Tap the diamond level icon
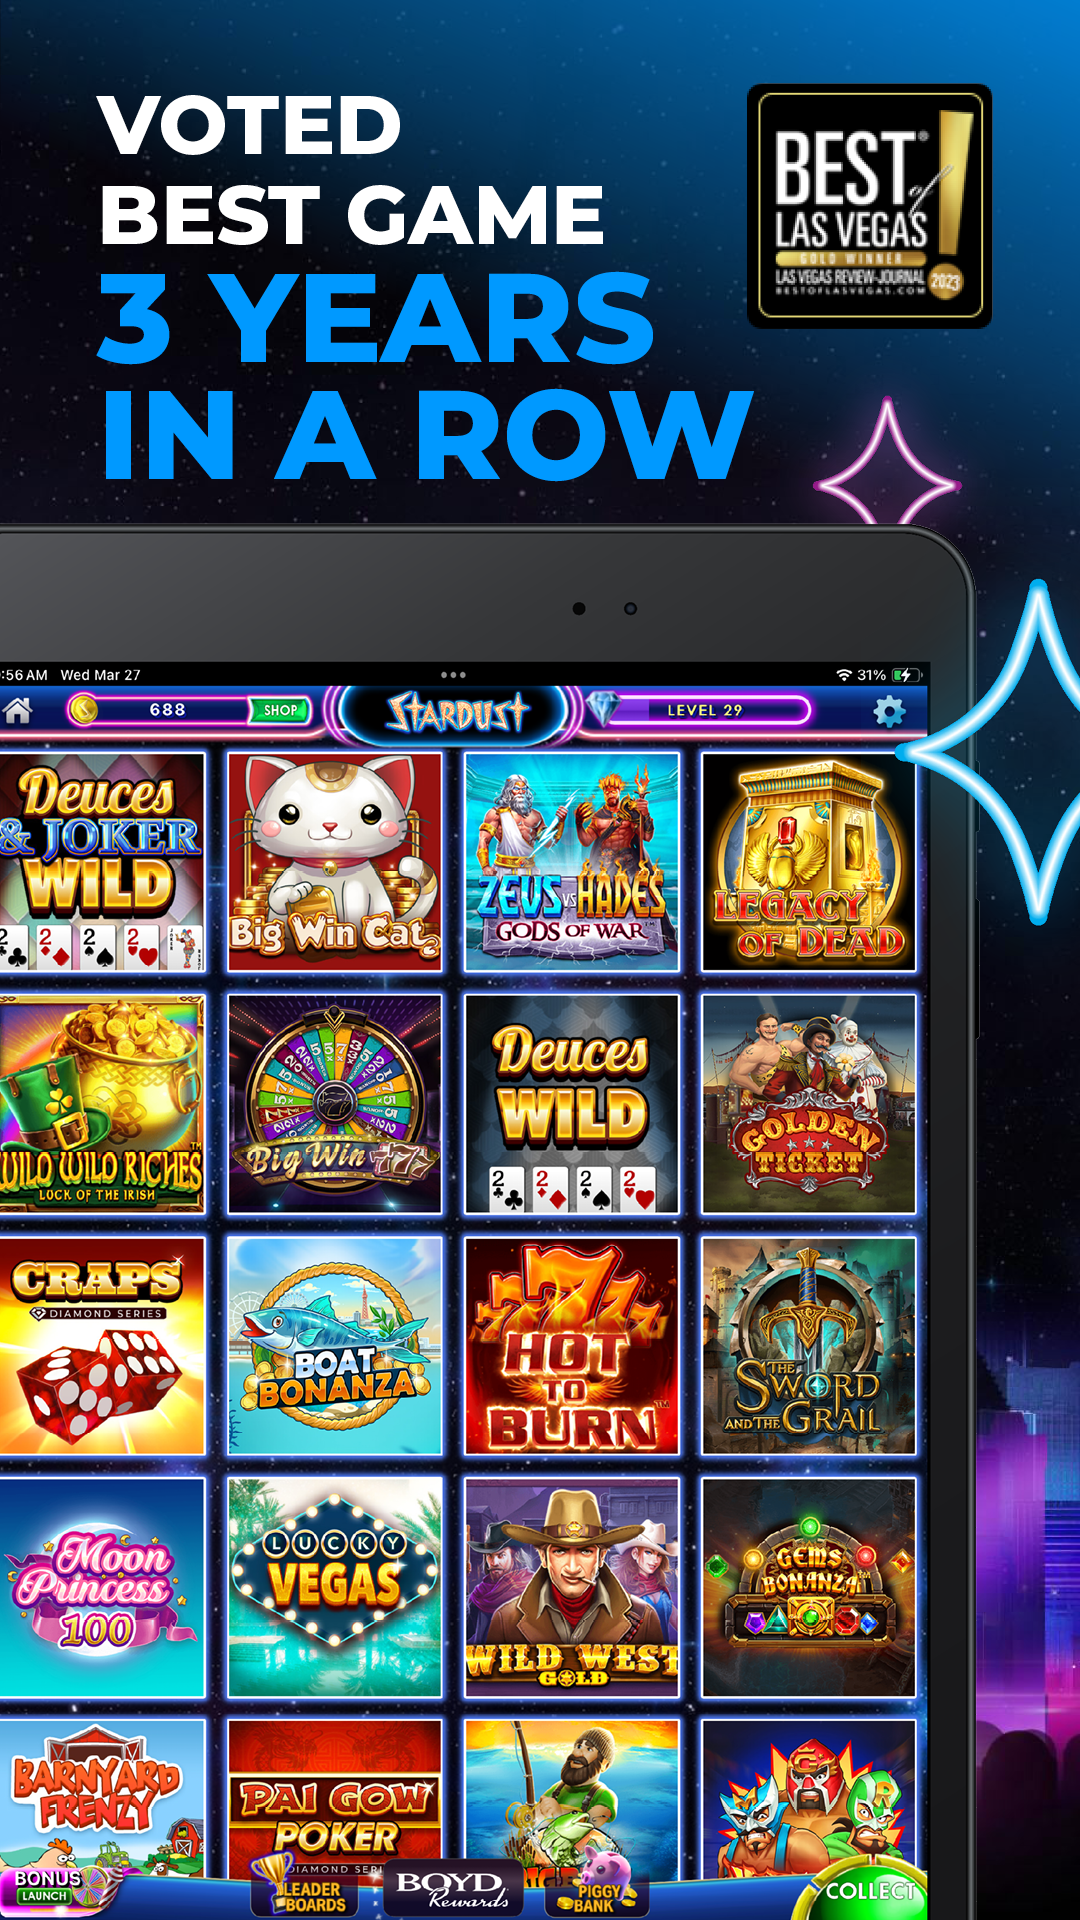 pos(603,709)
